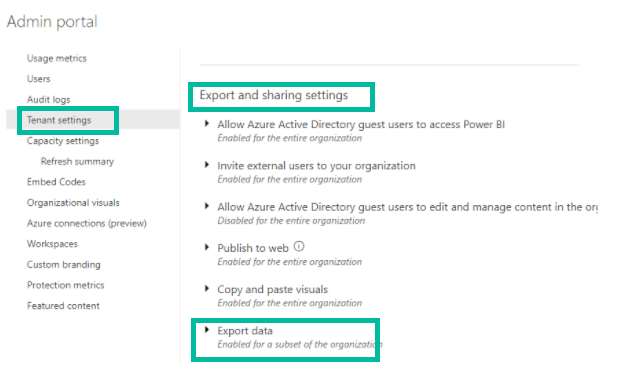Select Tenant settings in the sidebar
This screenshot has height=369, width=629.
click(x=59, y=120)
